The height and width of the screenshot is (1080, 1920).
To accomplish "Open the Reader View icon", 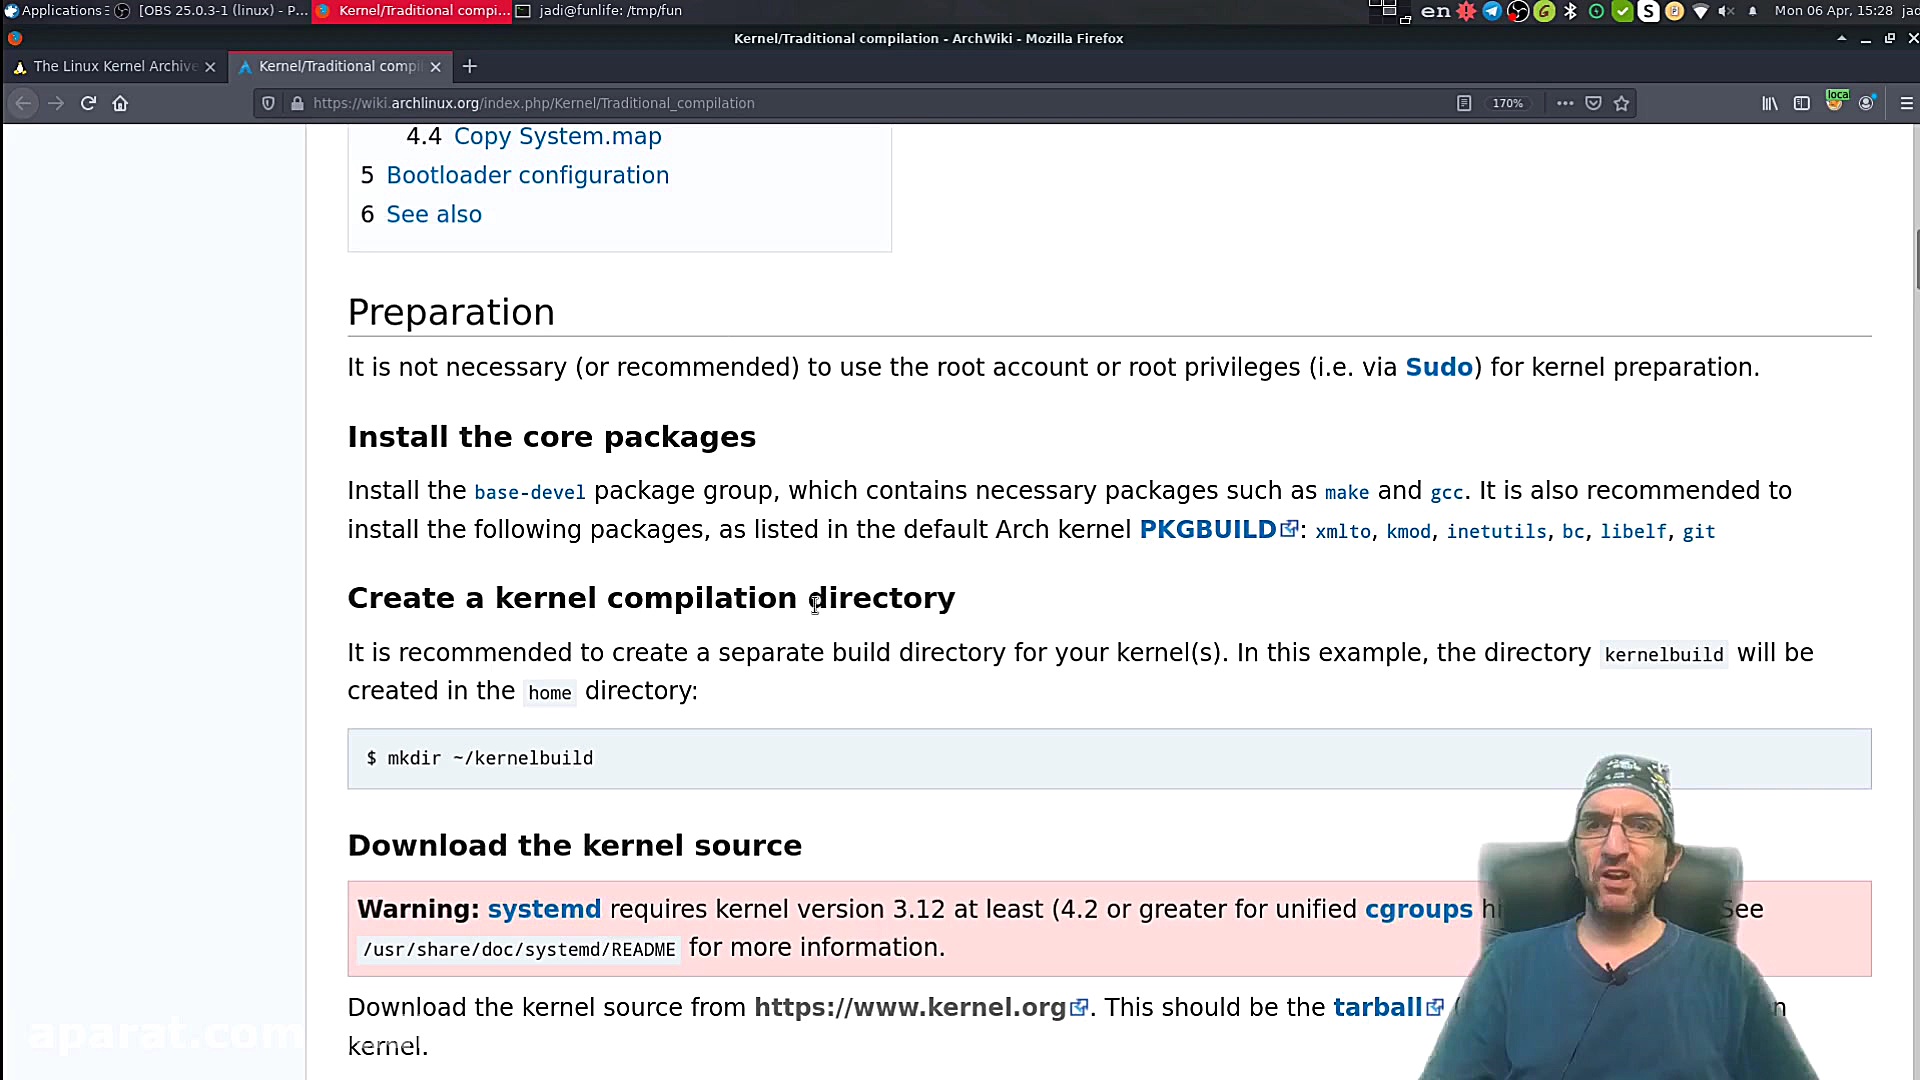I will click(x=1464, y=103).
